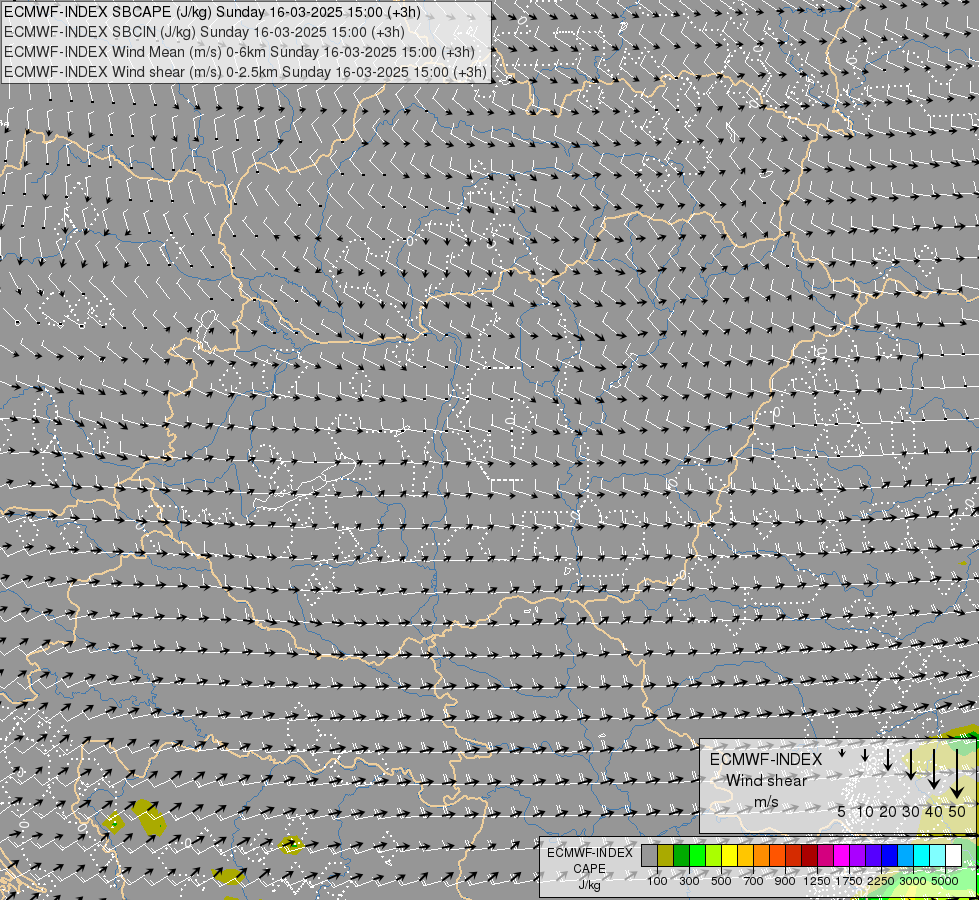Click the 900 value on CAPE scale
Image resolution: width=979 pixels, height=900 pixels.
785,881
